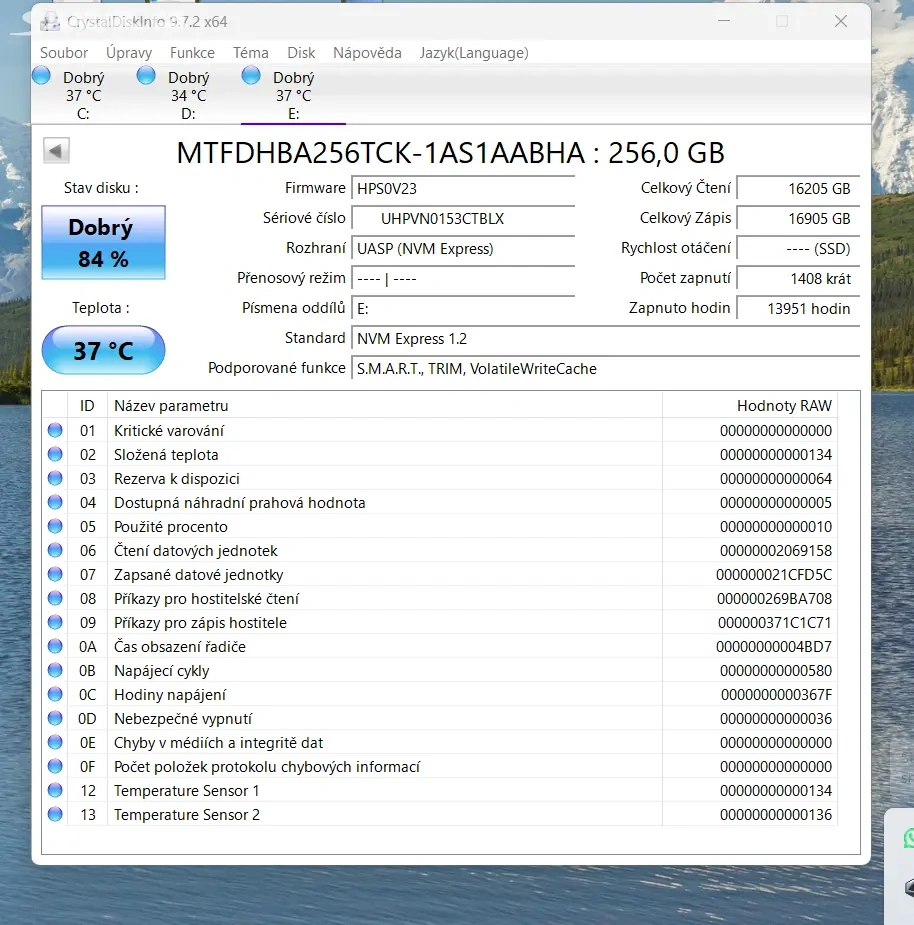Screen dimensions: 914x925
Task: Click the blue status orb for drive E:
Action: point(251,76)
